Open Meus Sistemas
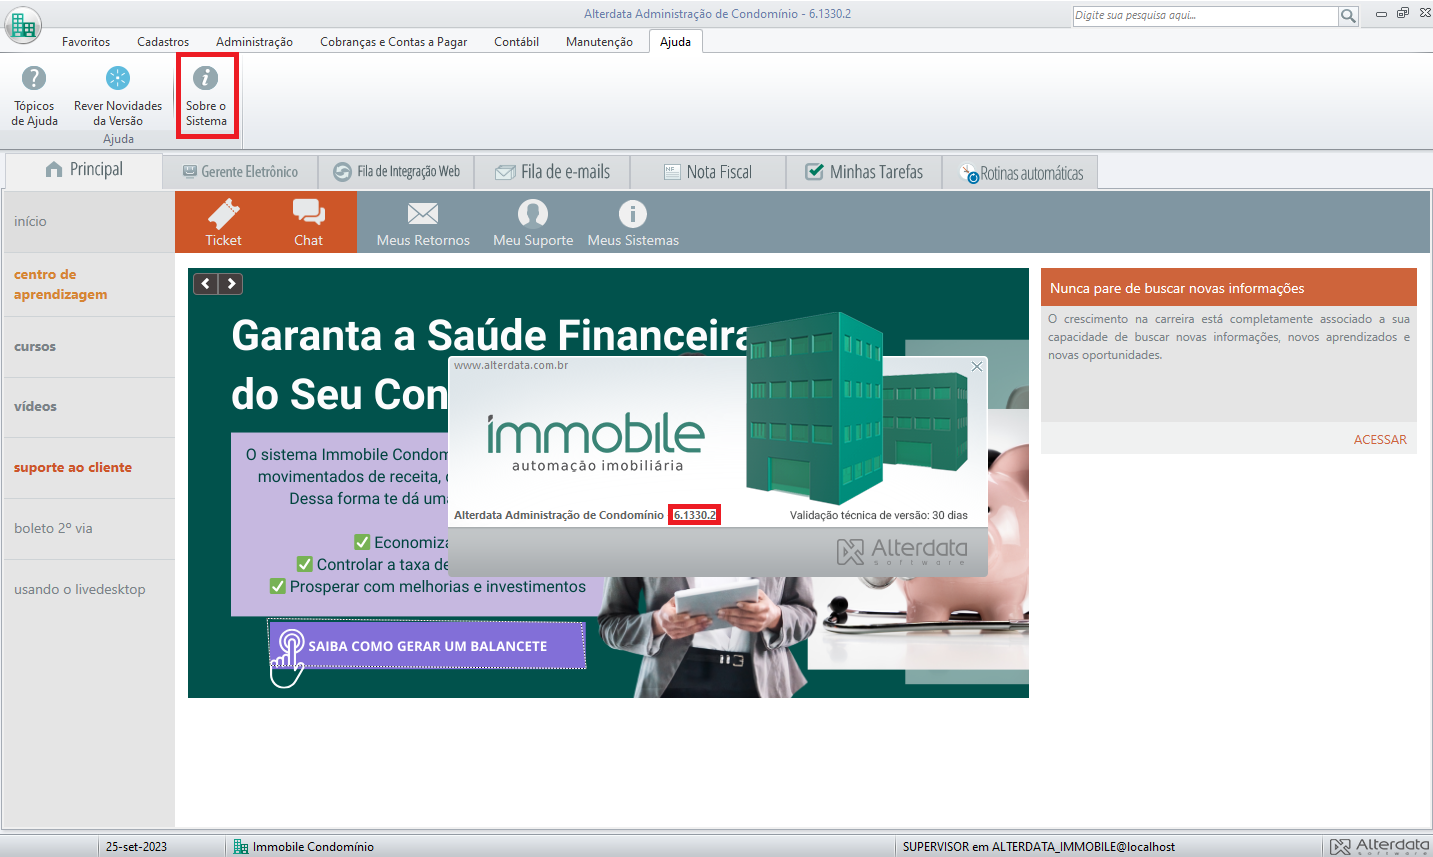 coord(633,222)
